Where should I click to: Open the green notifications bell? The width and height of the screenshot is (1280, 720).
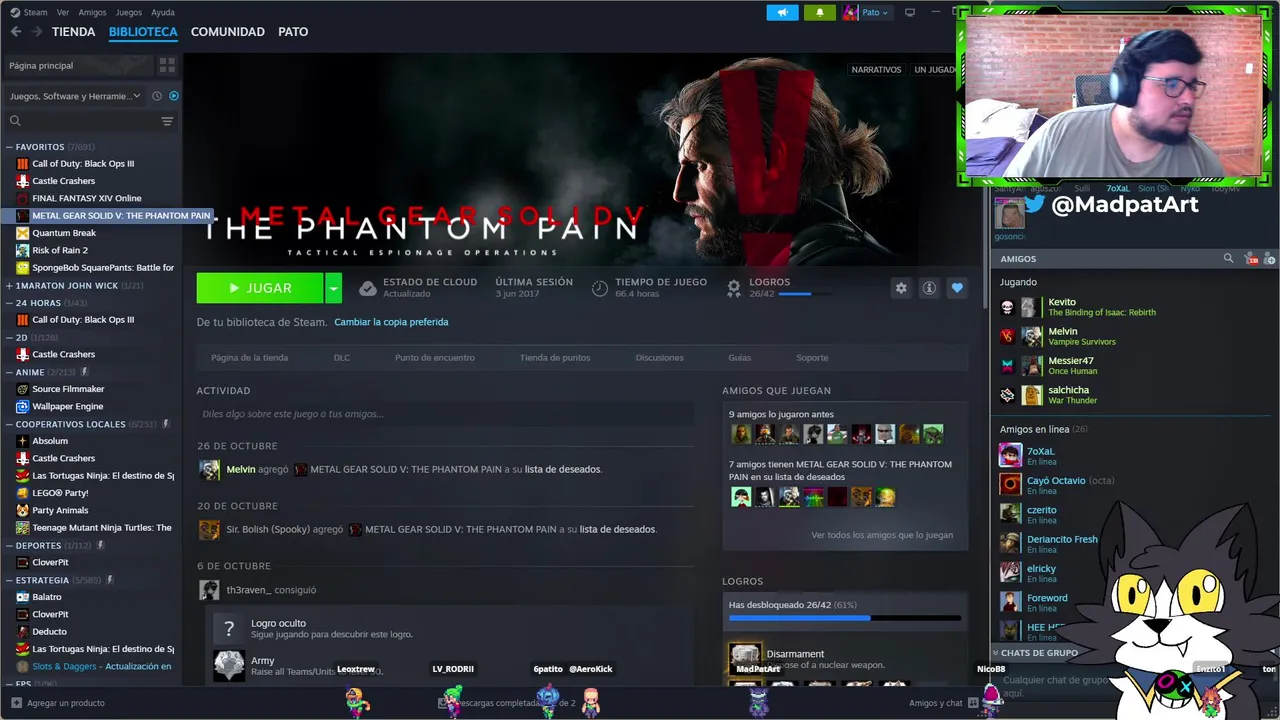click(x=820, y=12)
